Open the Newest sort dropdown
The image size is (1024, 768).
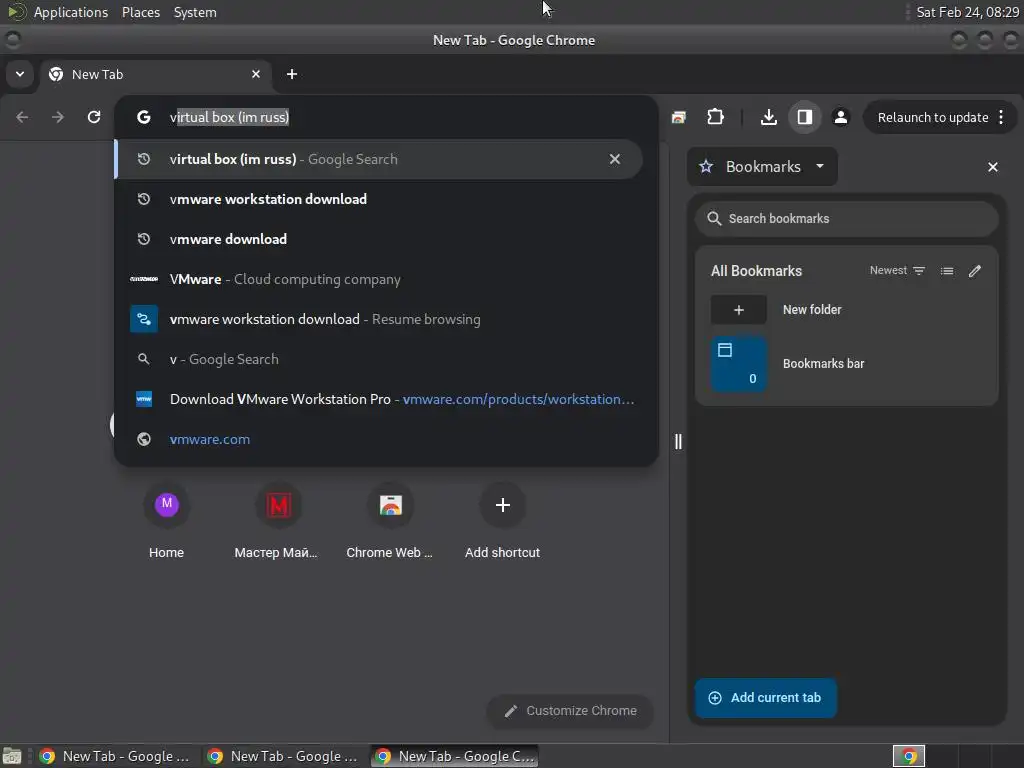click(x=897, y=270)
